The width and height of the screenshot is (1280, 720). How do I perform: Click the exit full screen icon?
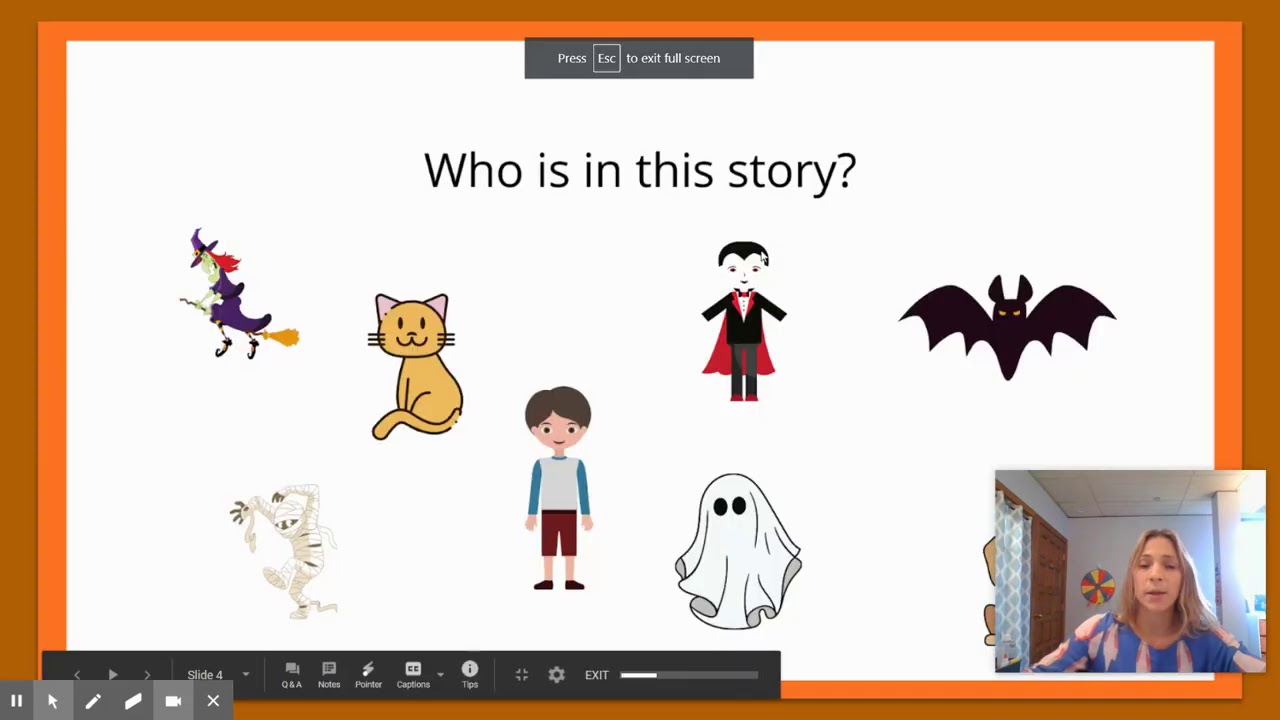pyautogui.click(x=522, y=675)
